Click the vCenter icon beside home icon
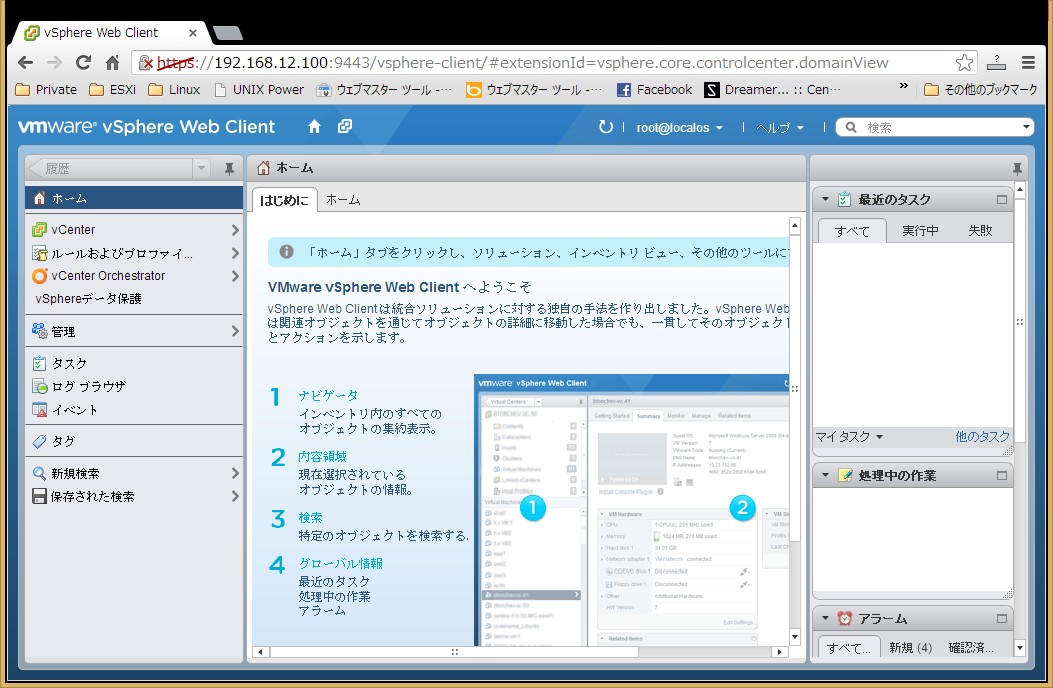Screen dimensions: 1053x688 (x=345, y=126)
